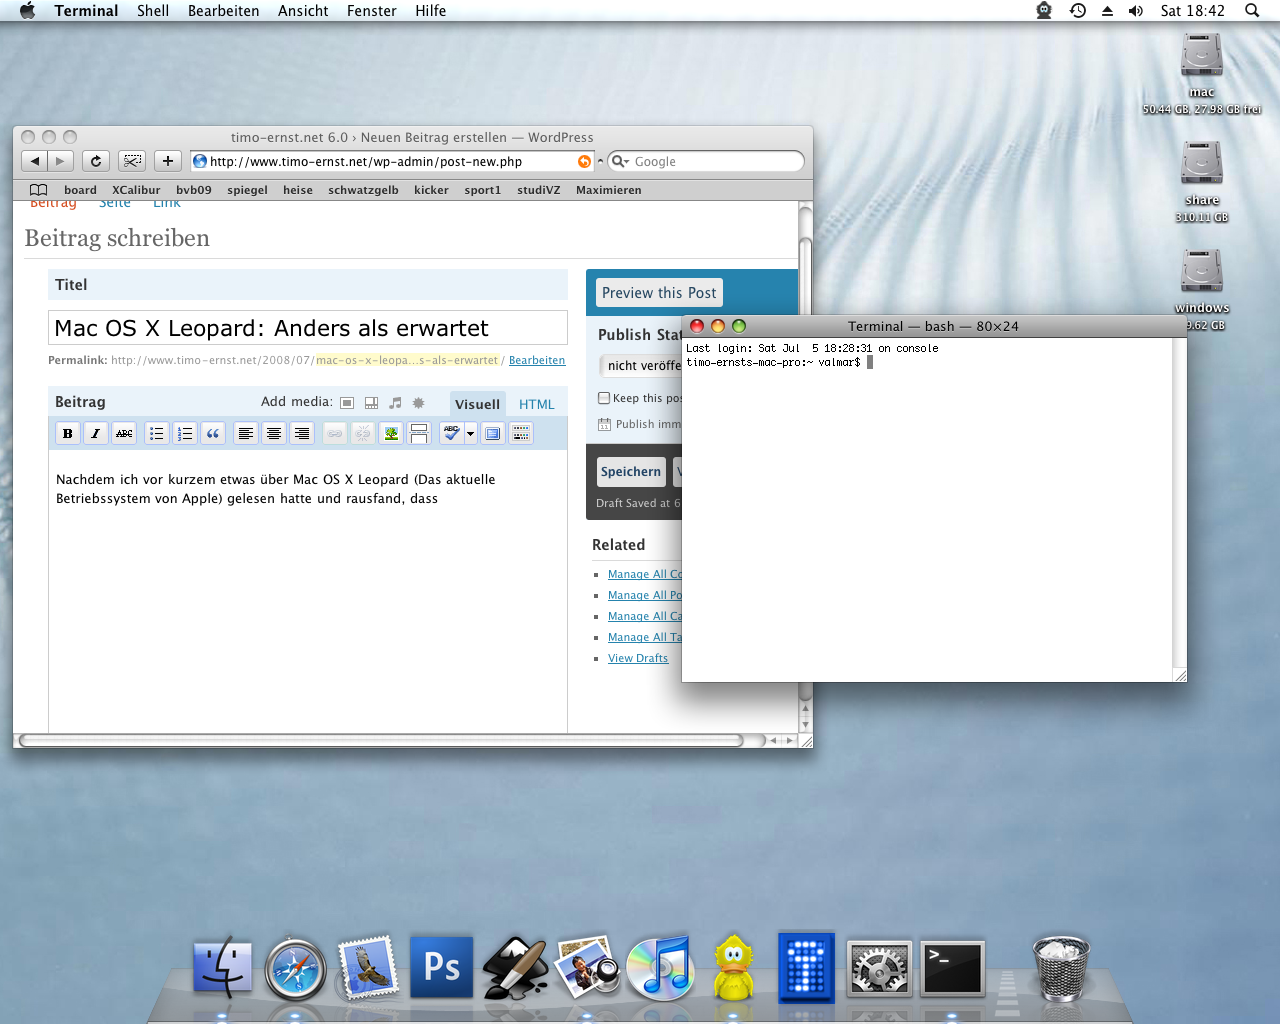Viewport: 1280px width, 1024px height.
Task: Go forward with Safari's forward arrow
Action: click(60, 161)
